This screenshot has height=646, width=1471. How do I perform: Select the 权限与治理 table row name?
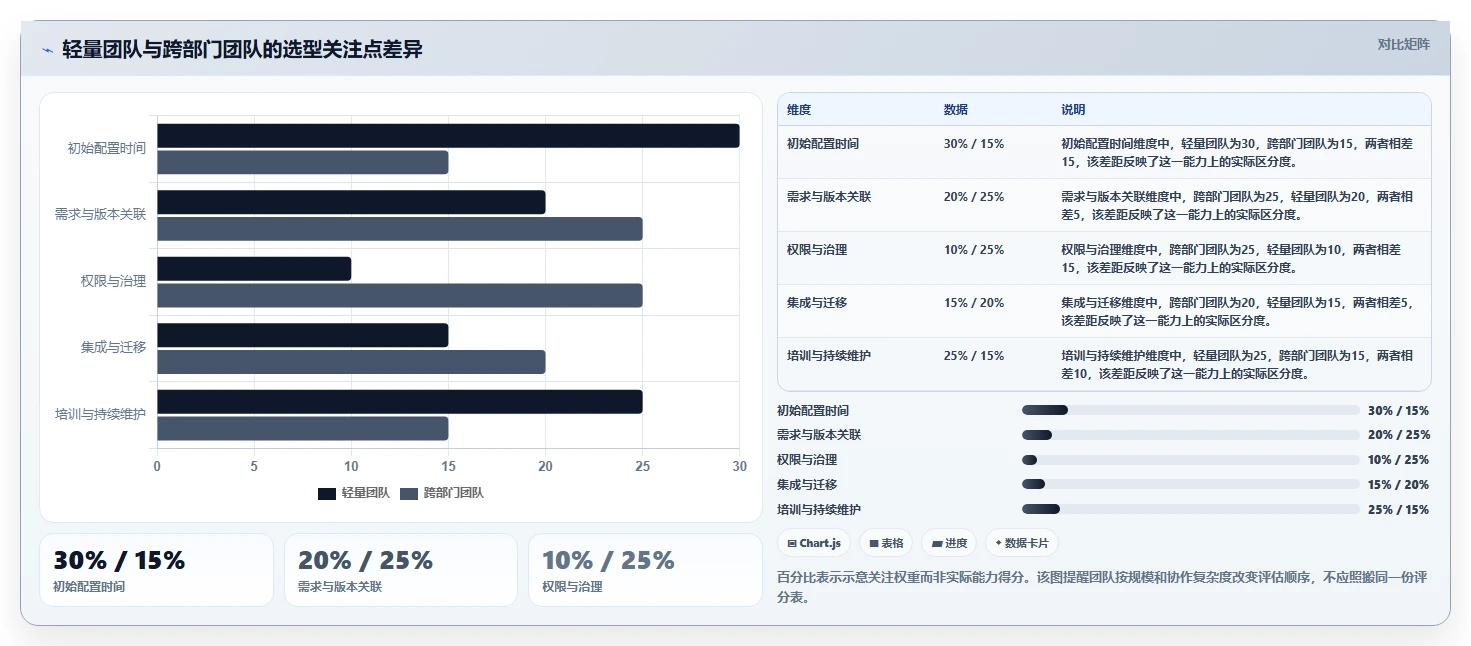[x=817, y=250]
